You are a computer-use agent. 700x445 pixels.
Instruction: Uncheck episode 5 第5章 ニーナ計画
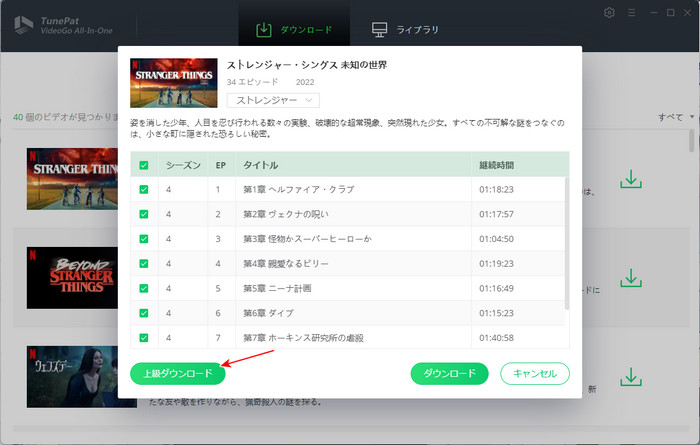tap(144, 288)
